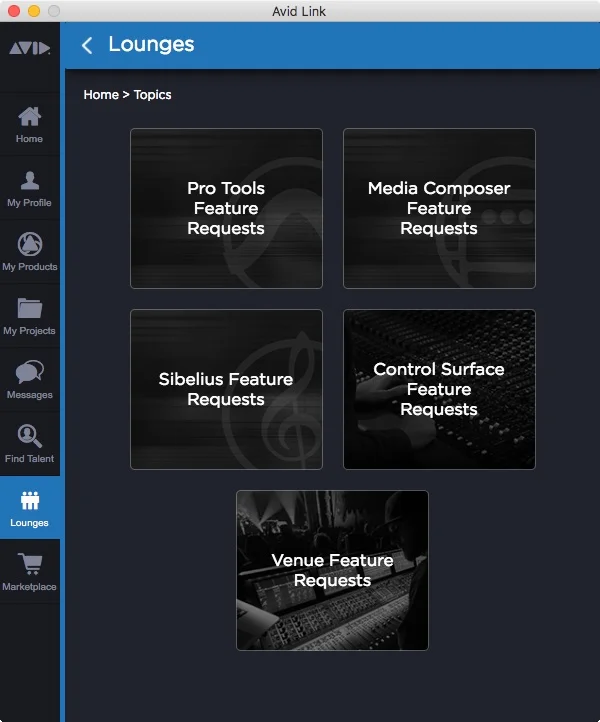Image resolution: width=600 pixels, height=722 pixels.
Task: Open Media Composer Feature Requests tile
Action: (x=439, y=209)
